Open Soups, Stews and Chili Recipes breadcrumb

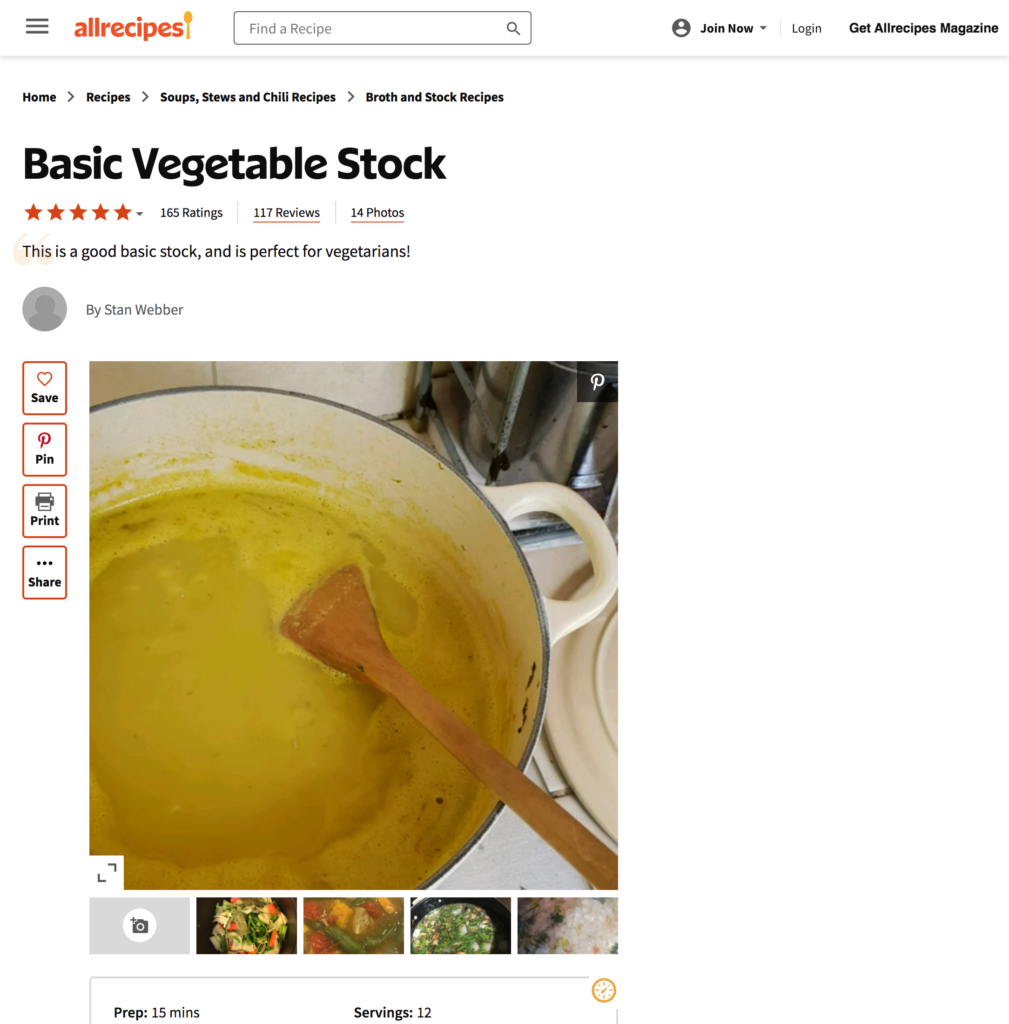click(x=248, y=97)
